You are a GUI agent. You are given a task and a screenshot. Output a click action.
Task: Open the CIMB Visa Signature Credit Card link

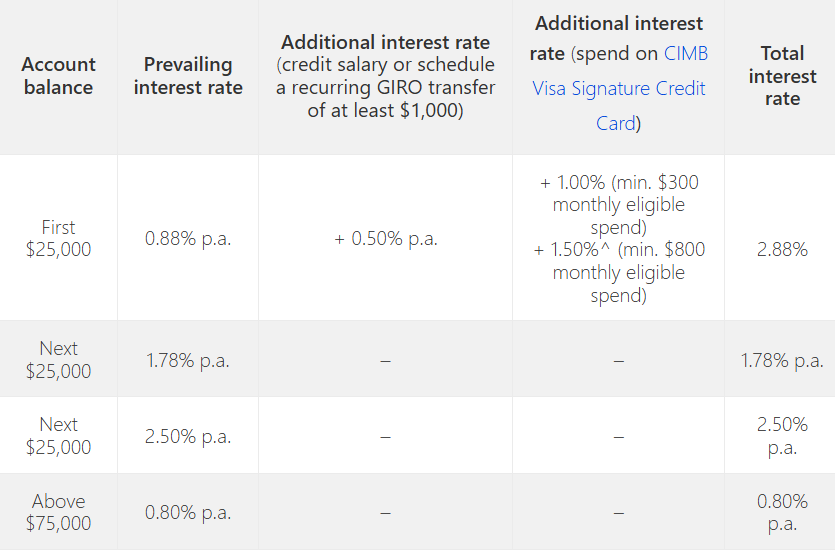tap(619, 89)
